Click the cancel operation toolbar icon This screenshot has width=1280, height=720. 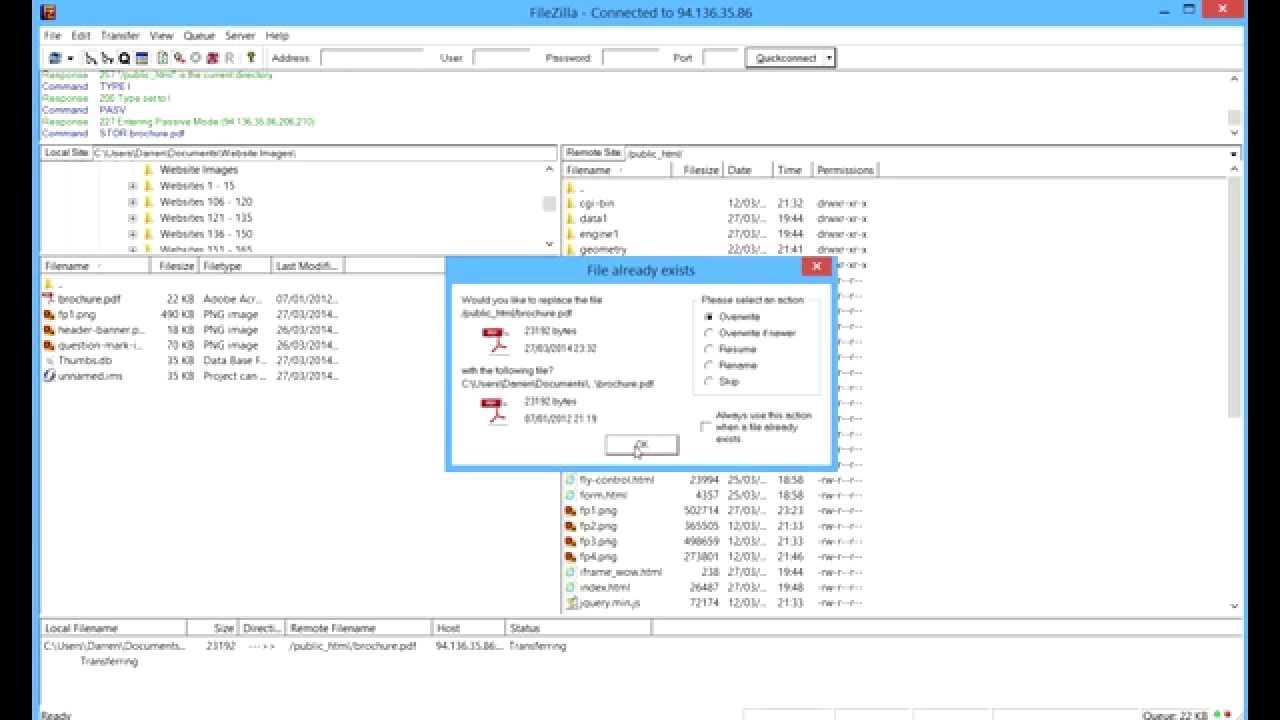[195, 58]
